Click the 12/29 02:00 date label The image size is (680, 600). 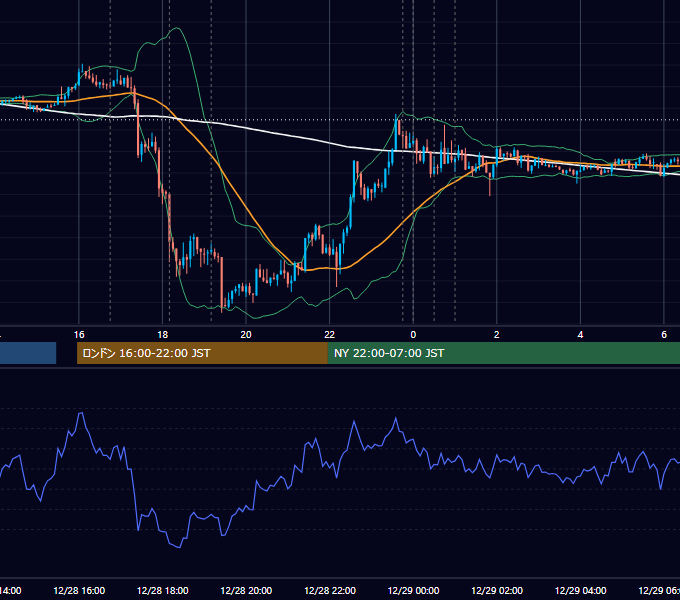[497, 590]
